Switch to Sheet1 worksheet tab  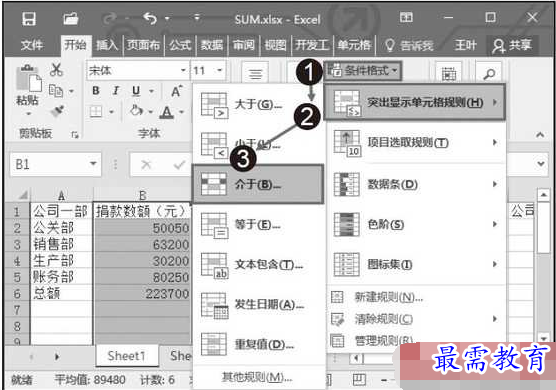127,356
